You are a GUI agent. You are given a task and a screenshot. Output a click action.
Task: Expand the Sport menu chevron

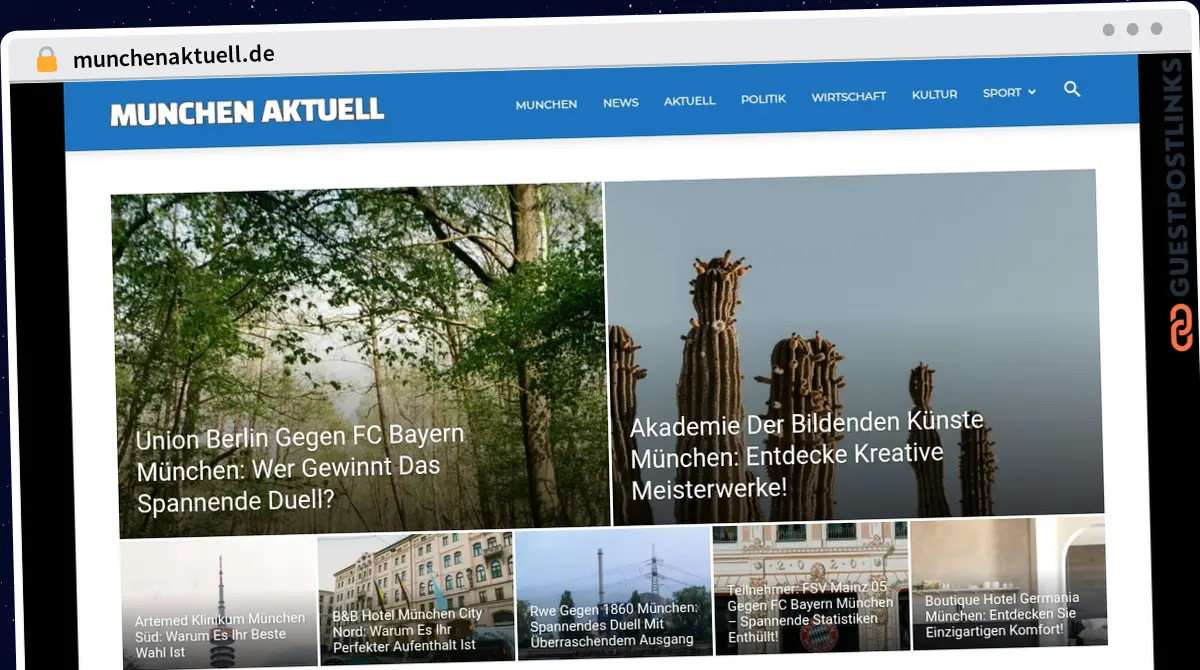coord(1032,92)
